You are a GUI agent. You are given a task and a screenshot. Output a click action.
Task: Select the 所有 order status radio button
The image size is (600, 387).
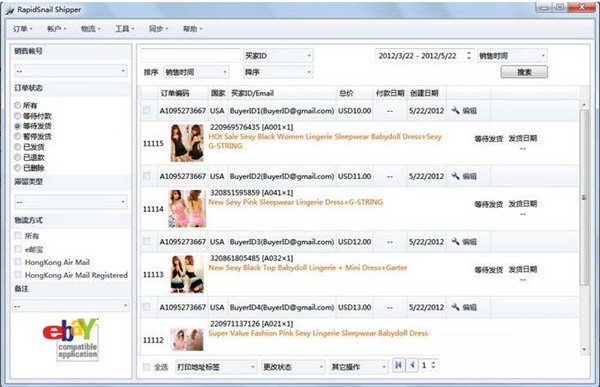click(18, 105)
